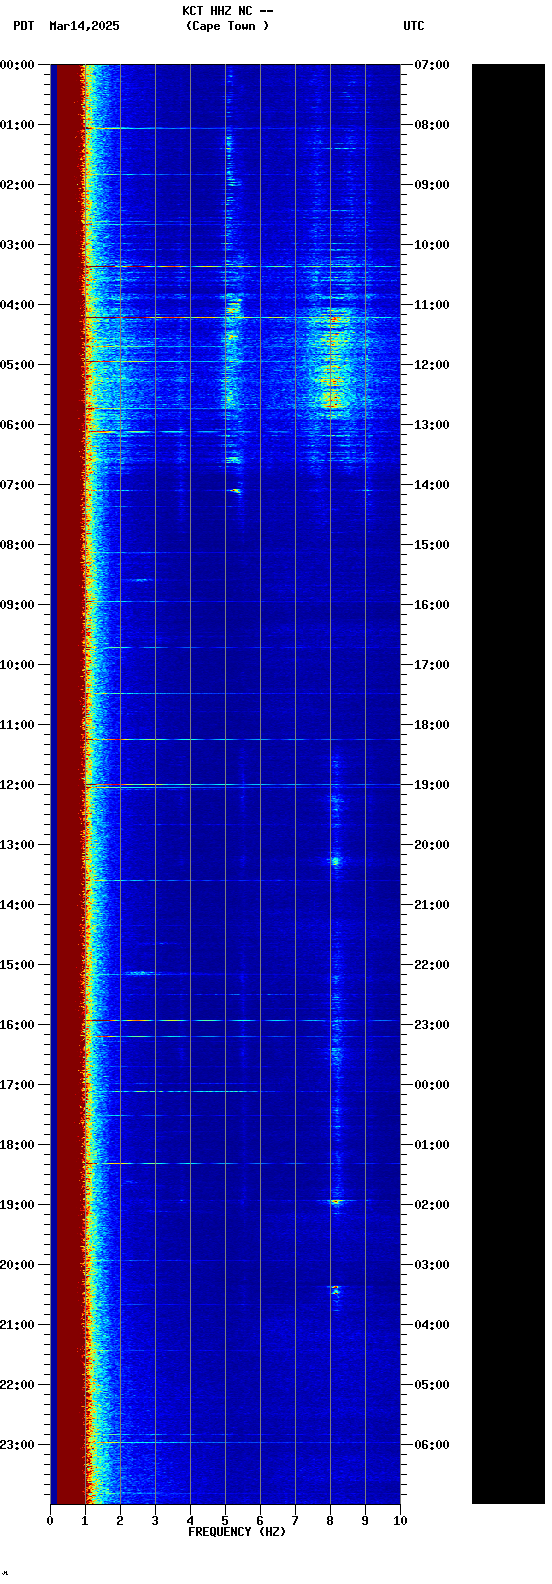This screenshot has width=552, height=1584.
Task: Click the Cape Town station label
Action: (227, 26)
